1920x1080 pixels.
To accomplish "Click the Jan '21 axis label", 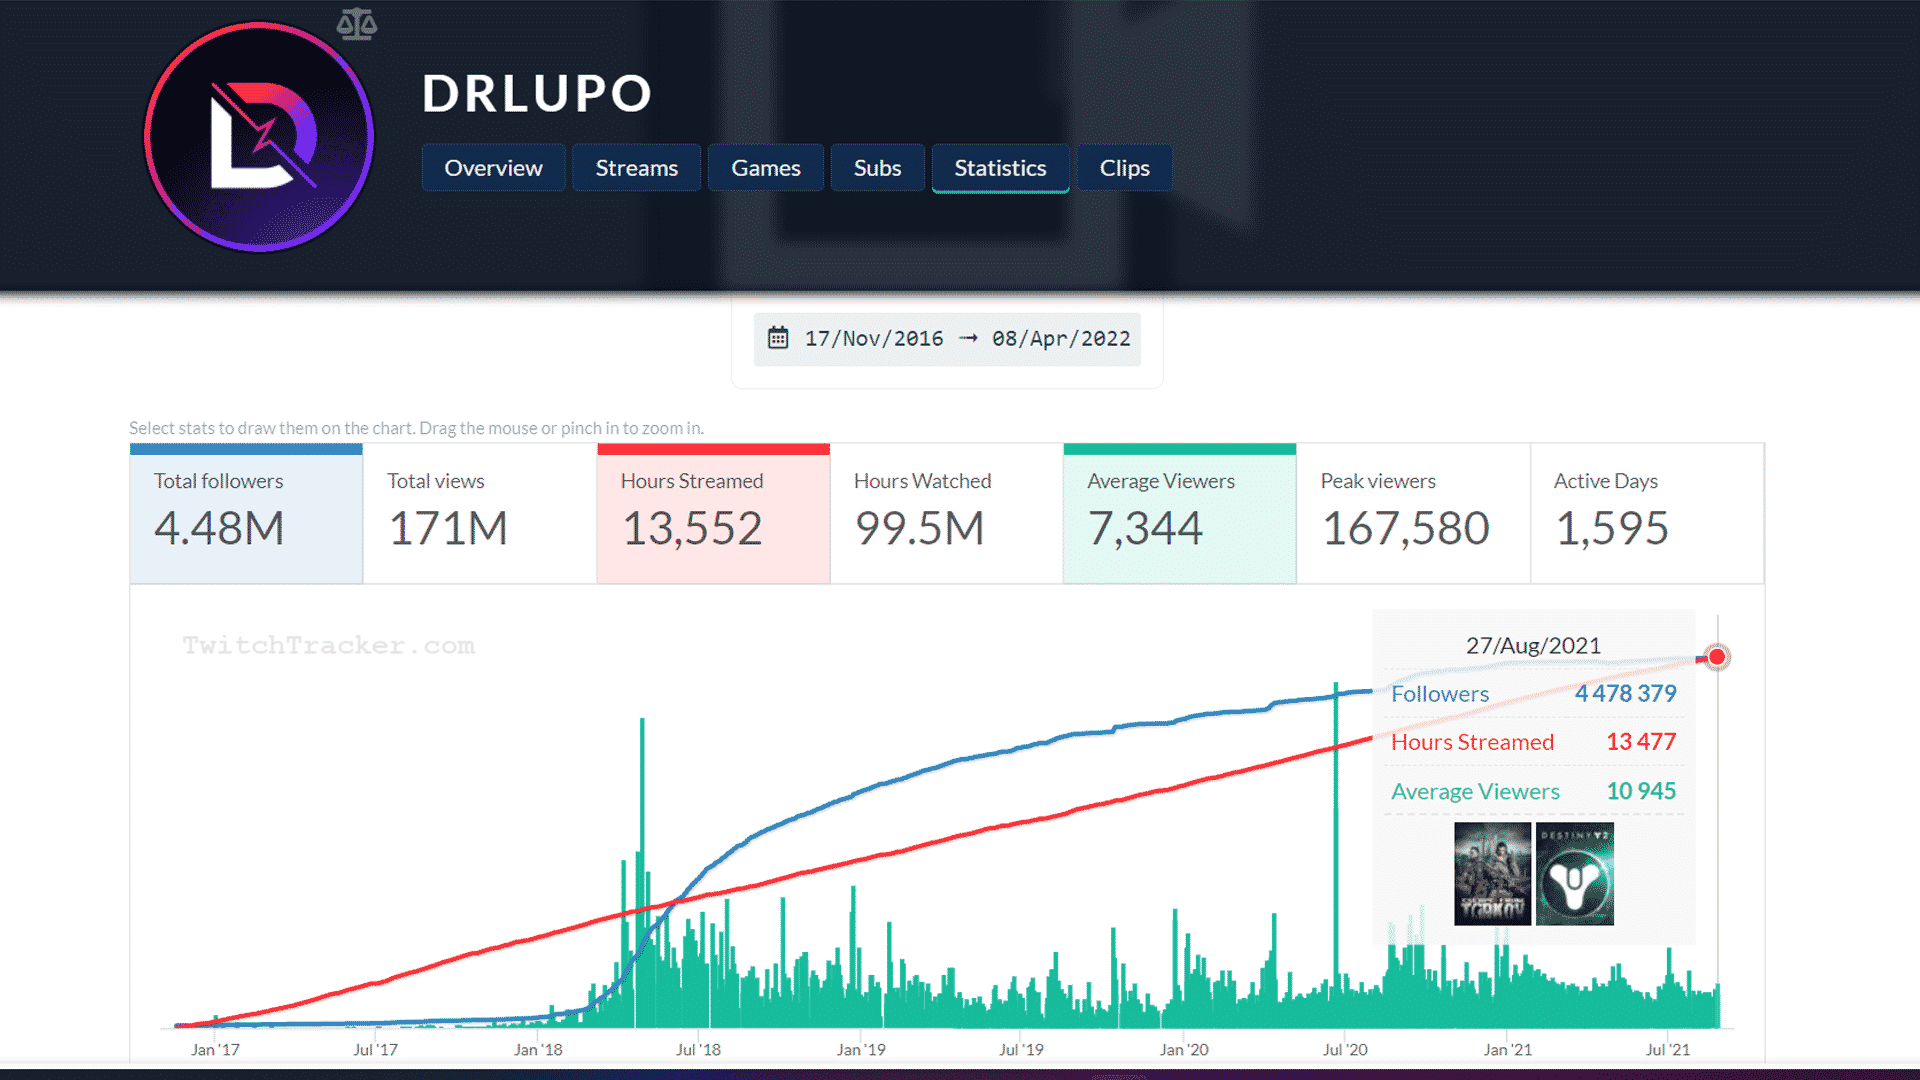I will coord(1507,1049).
